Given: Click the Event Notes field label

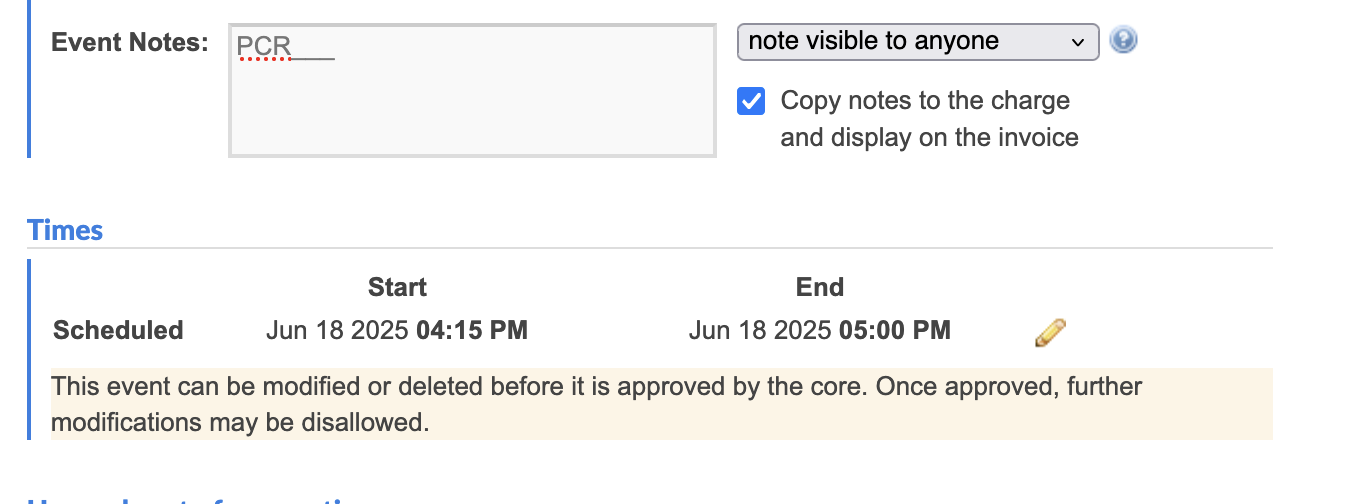Looking at the screenshot, I should coord(130,42).
